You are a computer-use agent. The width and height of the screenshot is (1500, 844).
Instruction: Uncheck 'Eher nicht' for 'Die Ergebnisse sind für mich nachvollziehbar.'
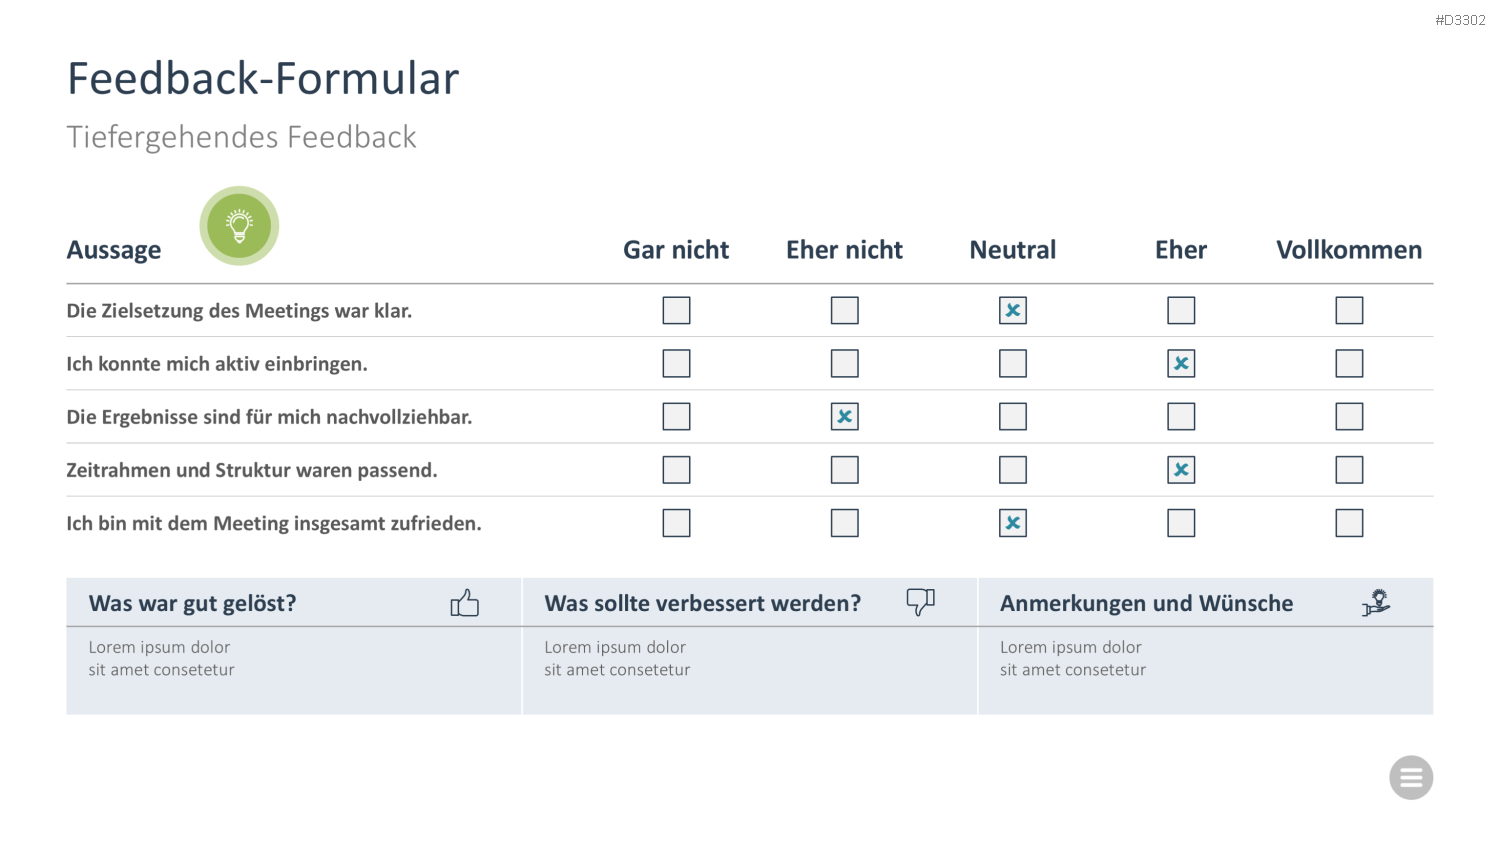coord(845,417)
